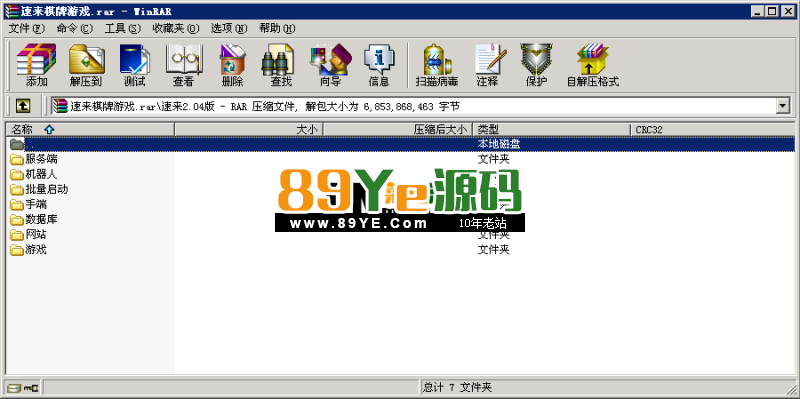The image size is (800, 399).
Task: Click the 保护 (Protect) shield icon
Action: pos(536,65)
